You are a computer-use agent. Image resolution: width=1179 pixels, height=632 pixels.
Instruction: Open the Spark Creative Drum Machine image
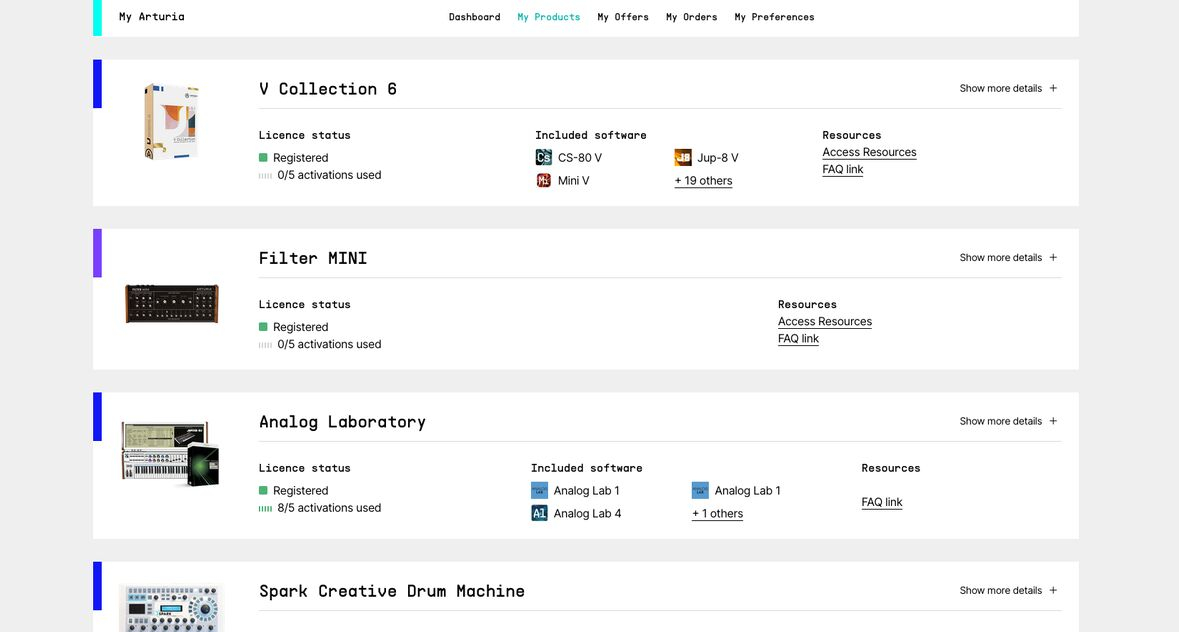pos(171,607)
